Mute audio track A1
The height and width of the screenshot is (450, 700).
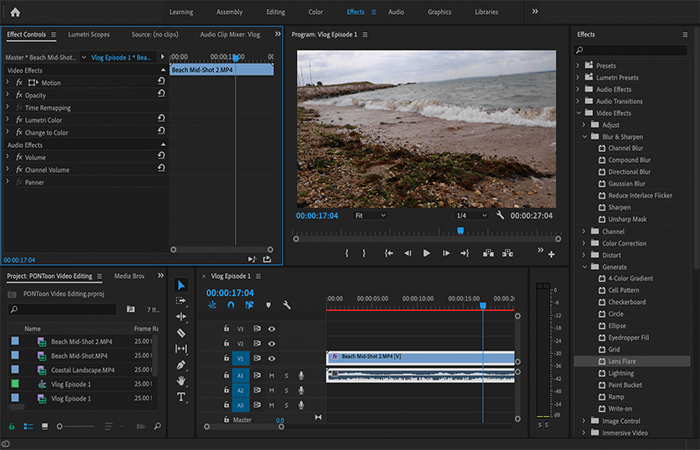271,375
